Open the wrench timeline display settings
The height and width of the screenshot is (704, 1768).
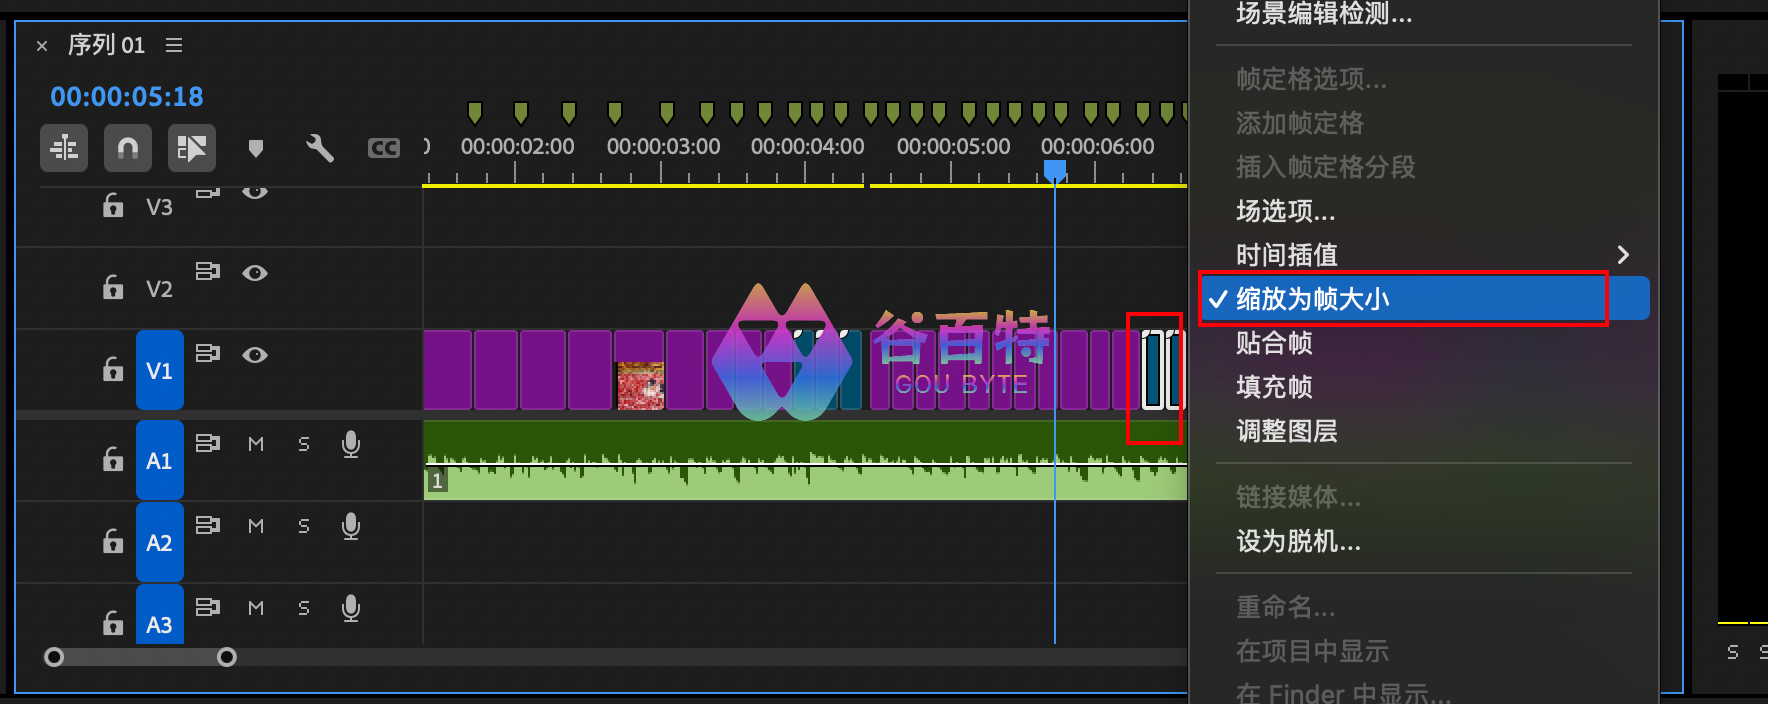click(319, 149)
